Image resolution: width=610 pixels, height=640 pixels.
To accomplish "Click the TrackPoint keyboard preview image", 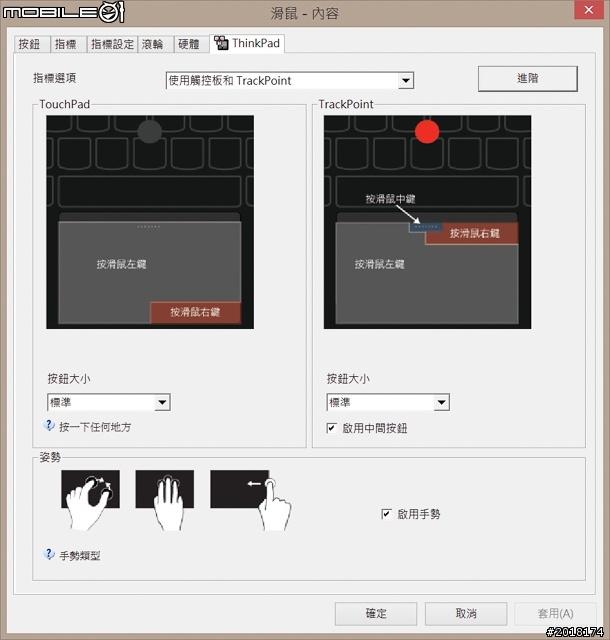I will (x=427, y=222).
